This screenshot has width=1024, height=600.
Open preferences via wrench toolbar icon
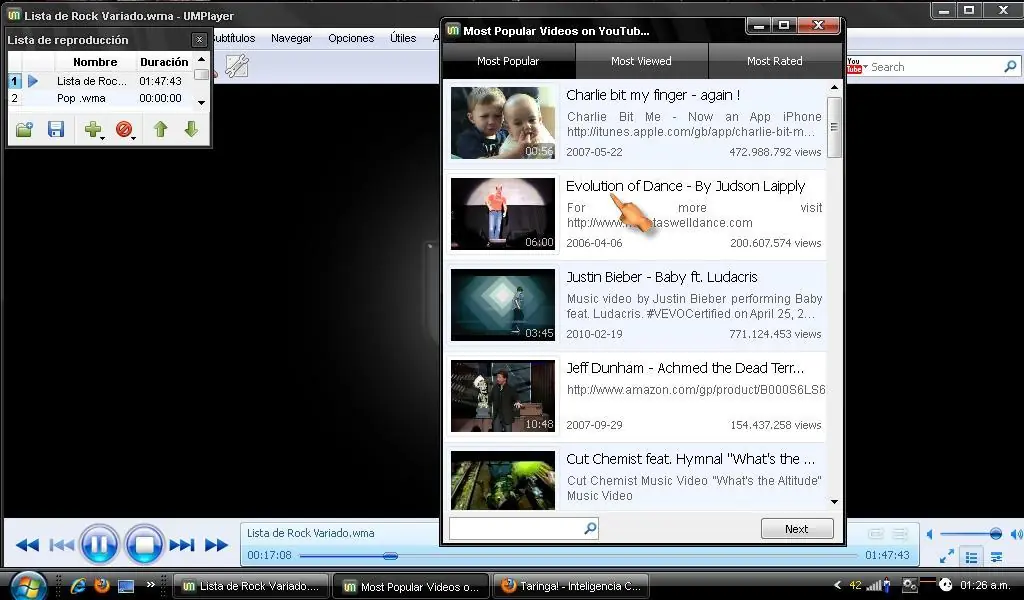click(x=236, y=66)
